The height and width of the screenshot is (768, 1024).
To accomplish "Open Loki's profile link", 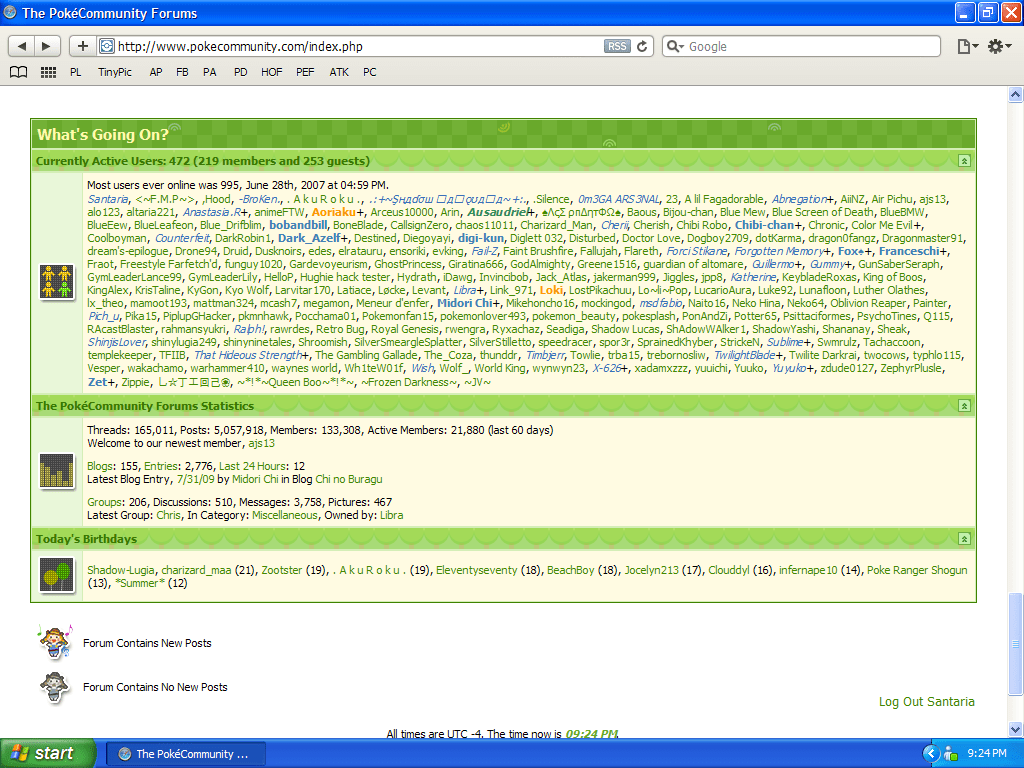I will tap(551, 290).
